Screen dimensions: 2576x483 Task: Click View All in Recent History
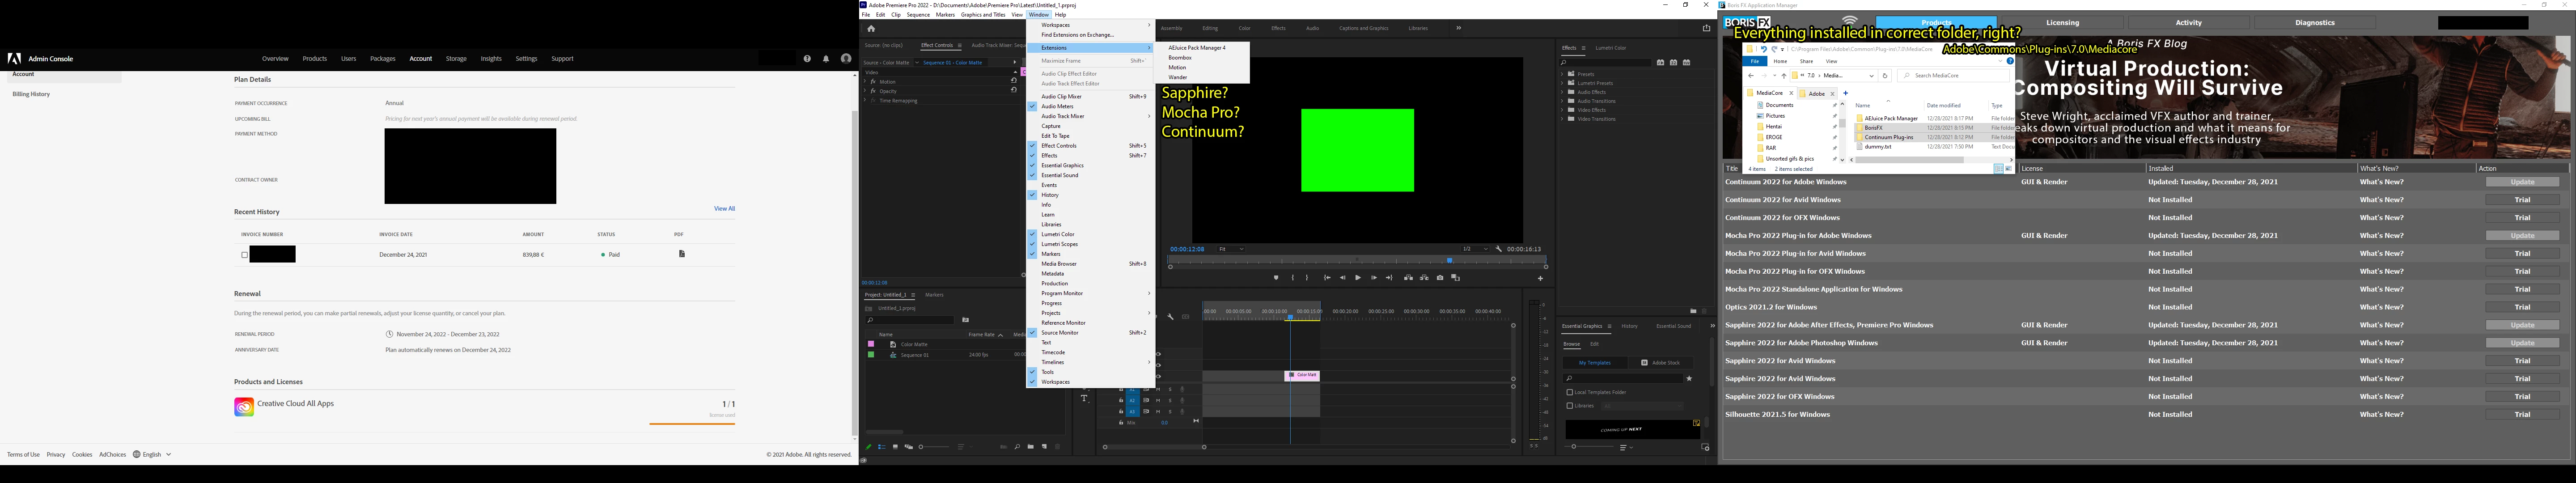[x=724, y=209]
